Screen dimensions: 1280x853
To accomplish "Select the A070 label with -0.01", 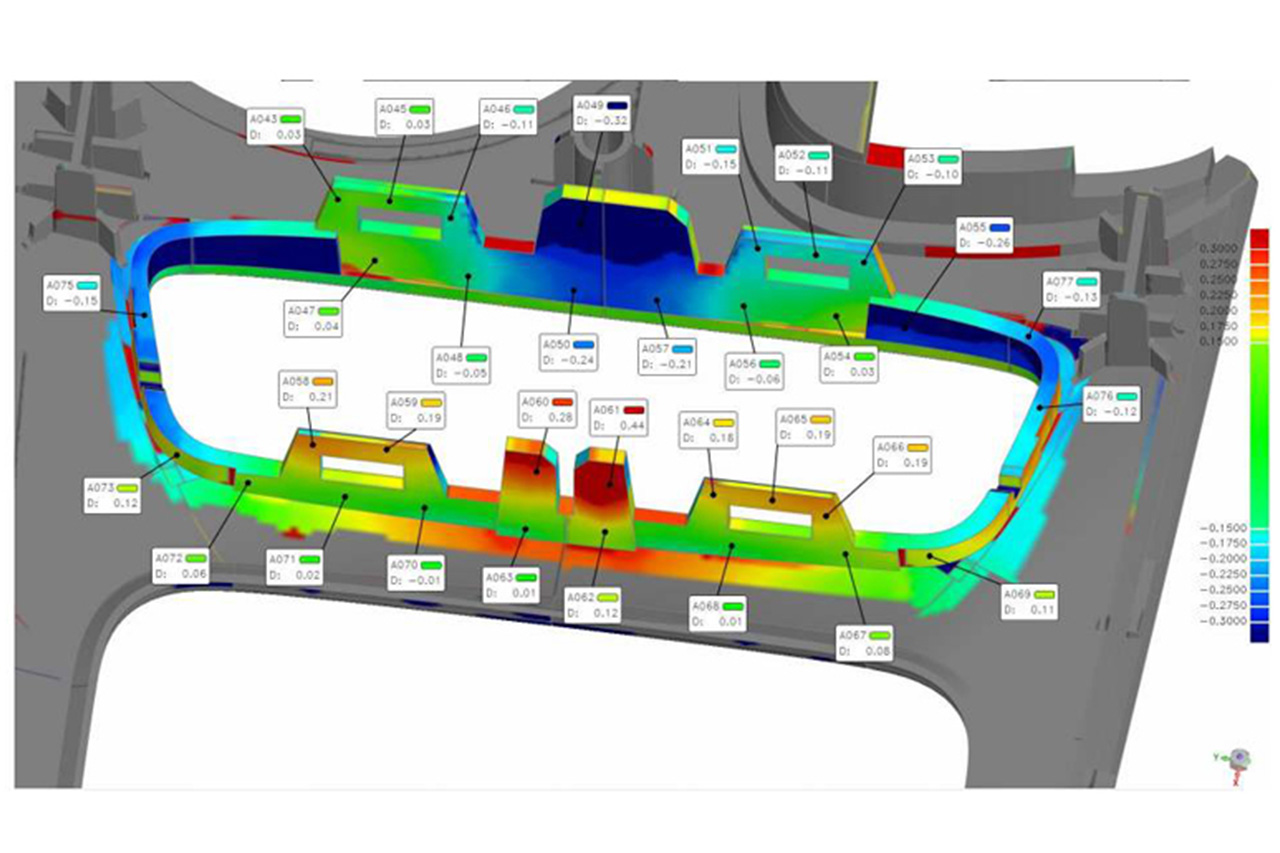I will [417, 573].
